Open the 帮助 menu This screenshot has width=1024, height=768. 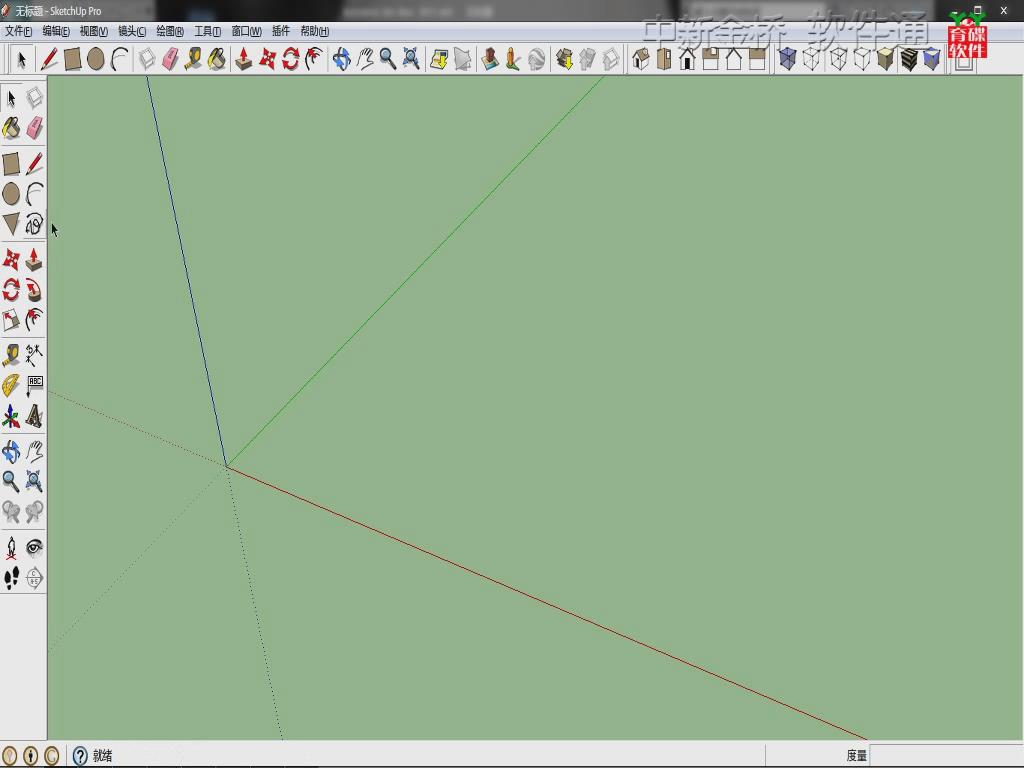coord(315,31)
